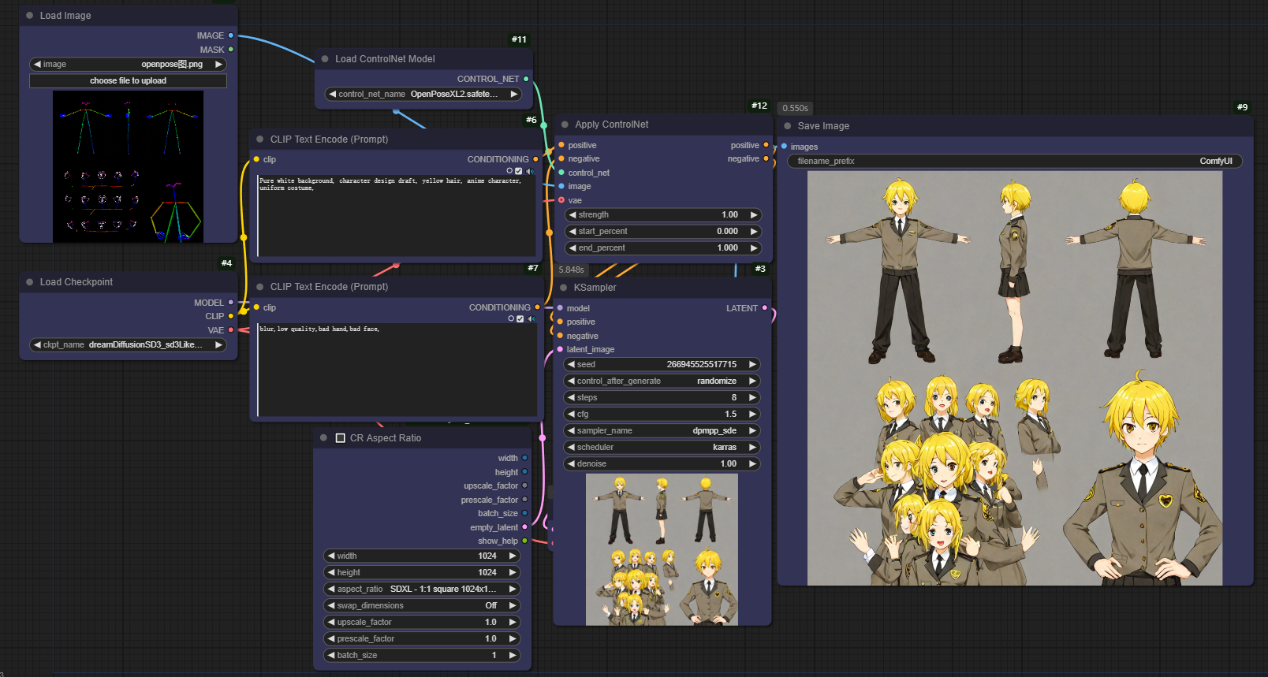The image size is (1268, 677).
Task: Click the speaker icon in the positive prompt node
Action: click(x=530, y=171)
